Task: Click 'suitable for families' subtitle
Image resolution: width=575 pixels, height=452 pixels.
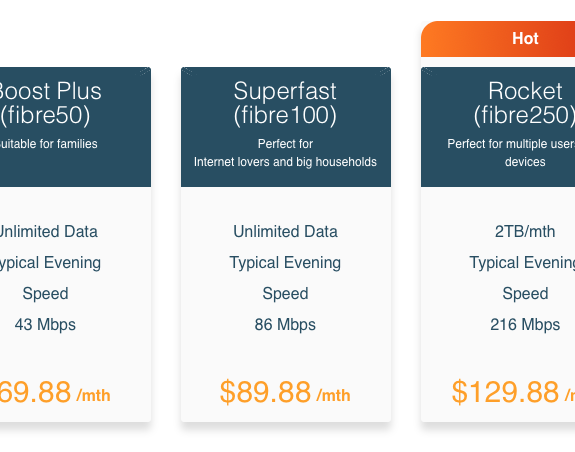Action: 49,144
